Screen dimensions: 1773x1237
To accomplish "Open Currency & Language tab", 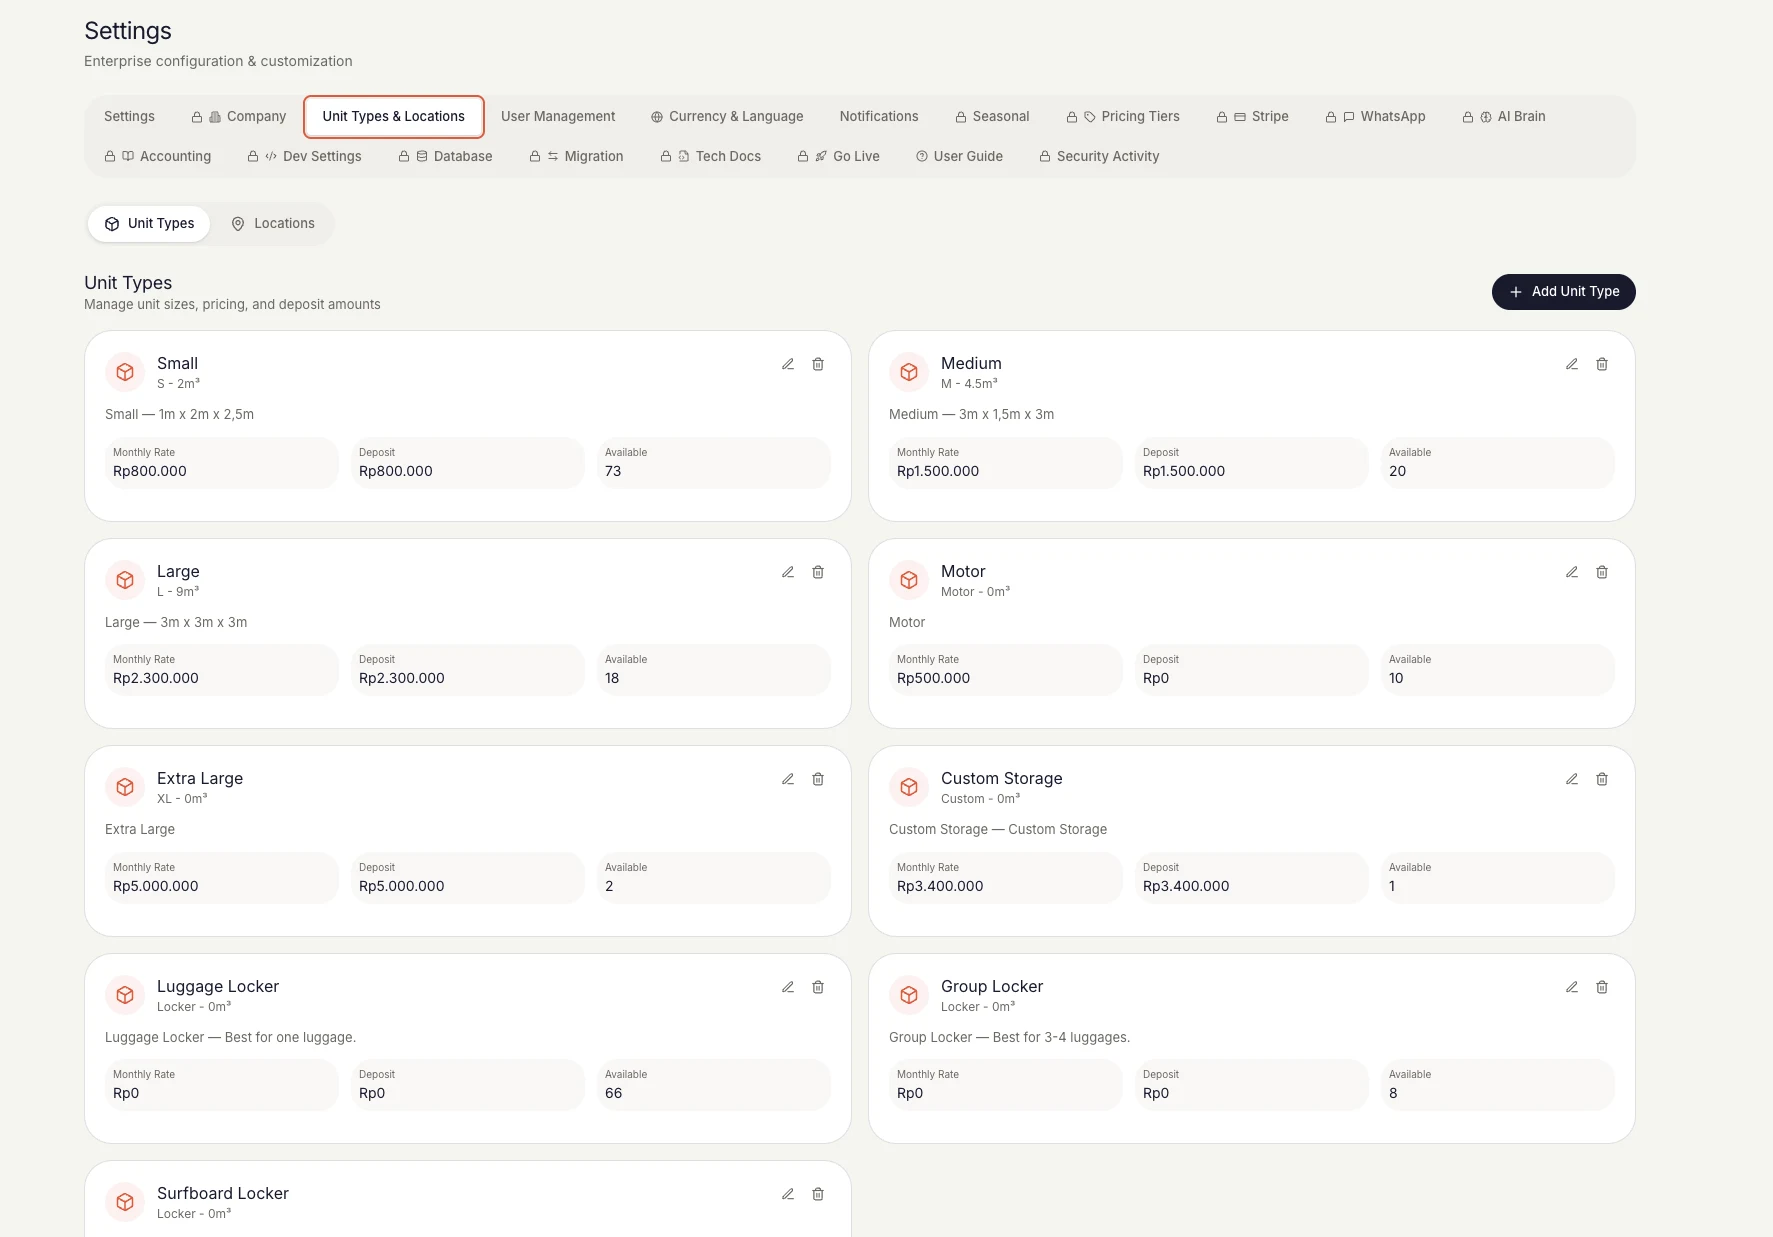I will coord(727,117).
